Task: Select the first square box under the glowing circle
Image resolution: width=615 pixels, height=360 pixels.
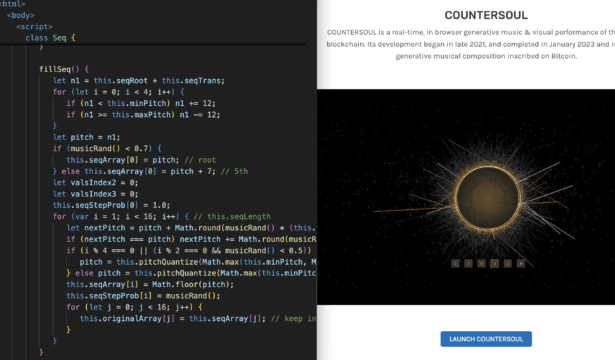Action: (x=455, y=264)
